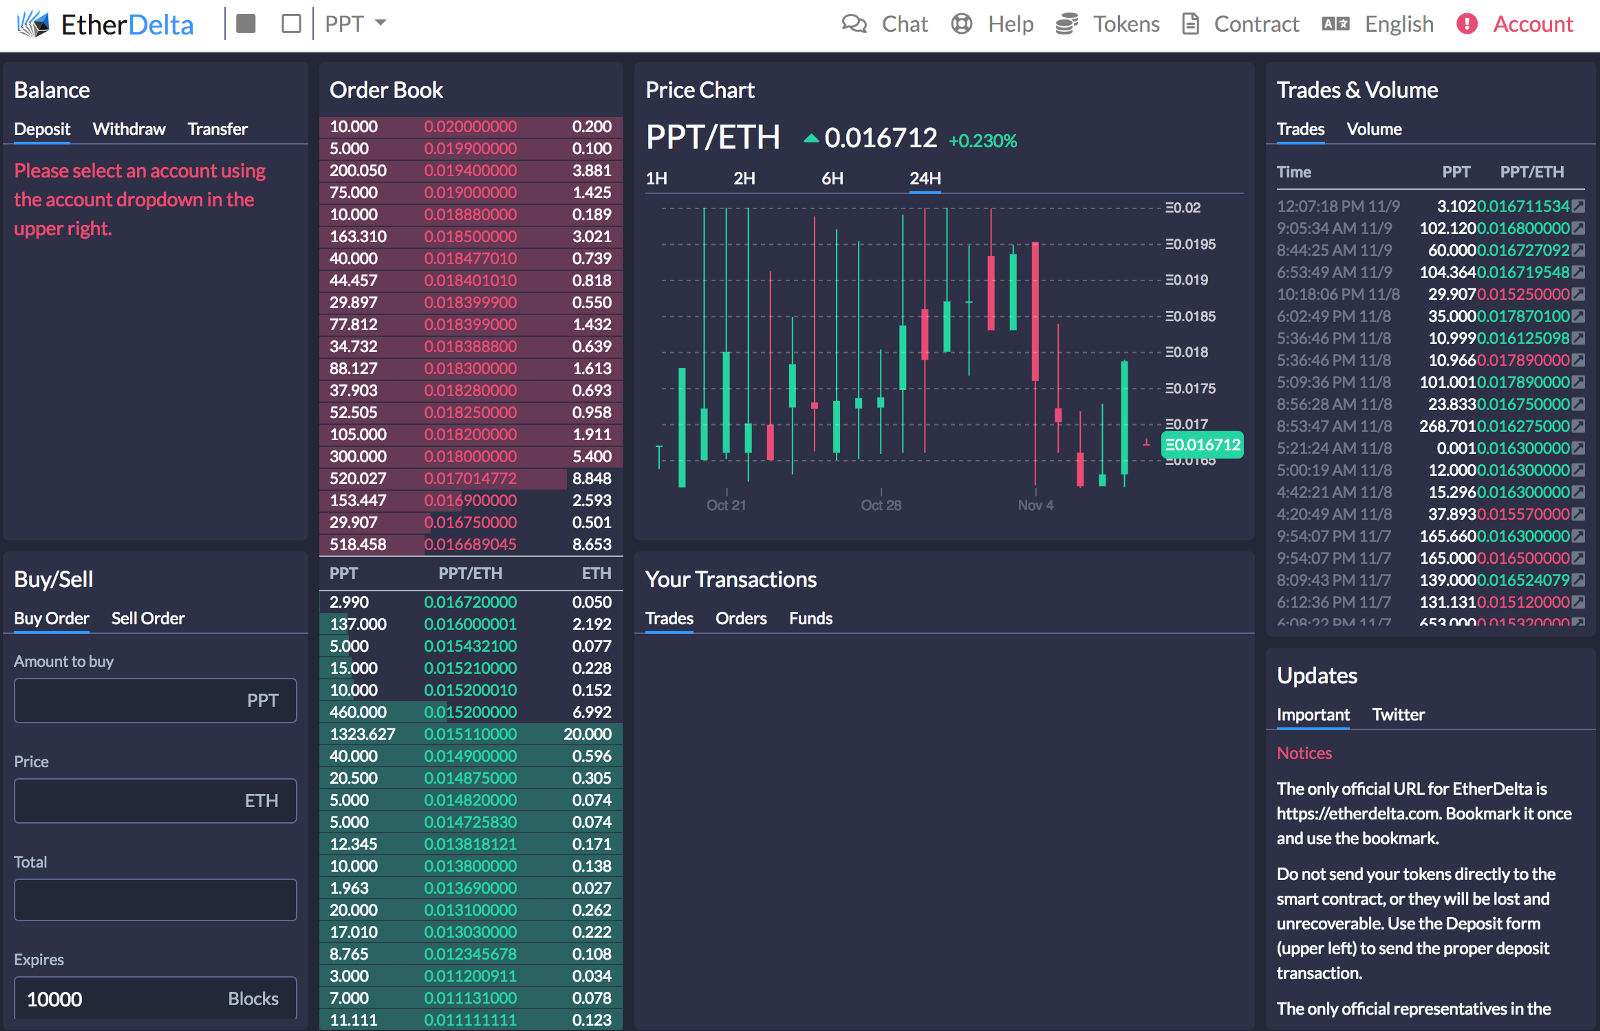Open the English language selector
The width and height of the screenshot is (1600, 1031).
(1399, 24)
